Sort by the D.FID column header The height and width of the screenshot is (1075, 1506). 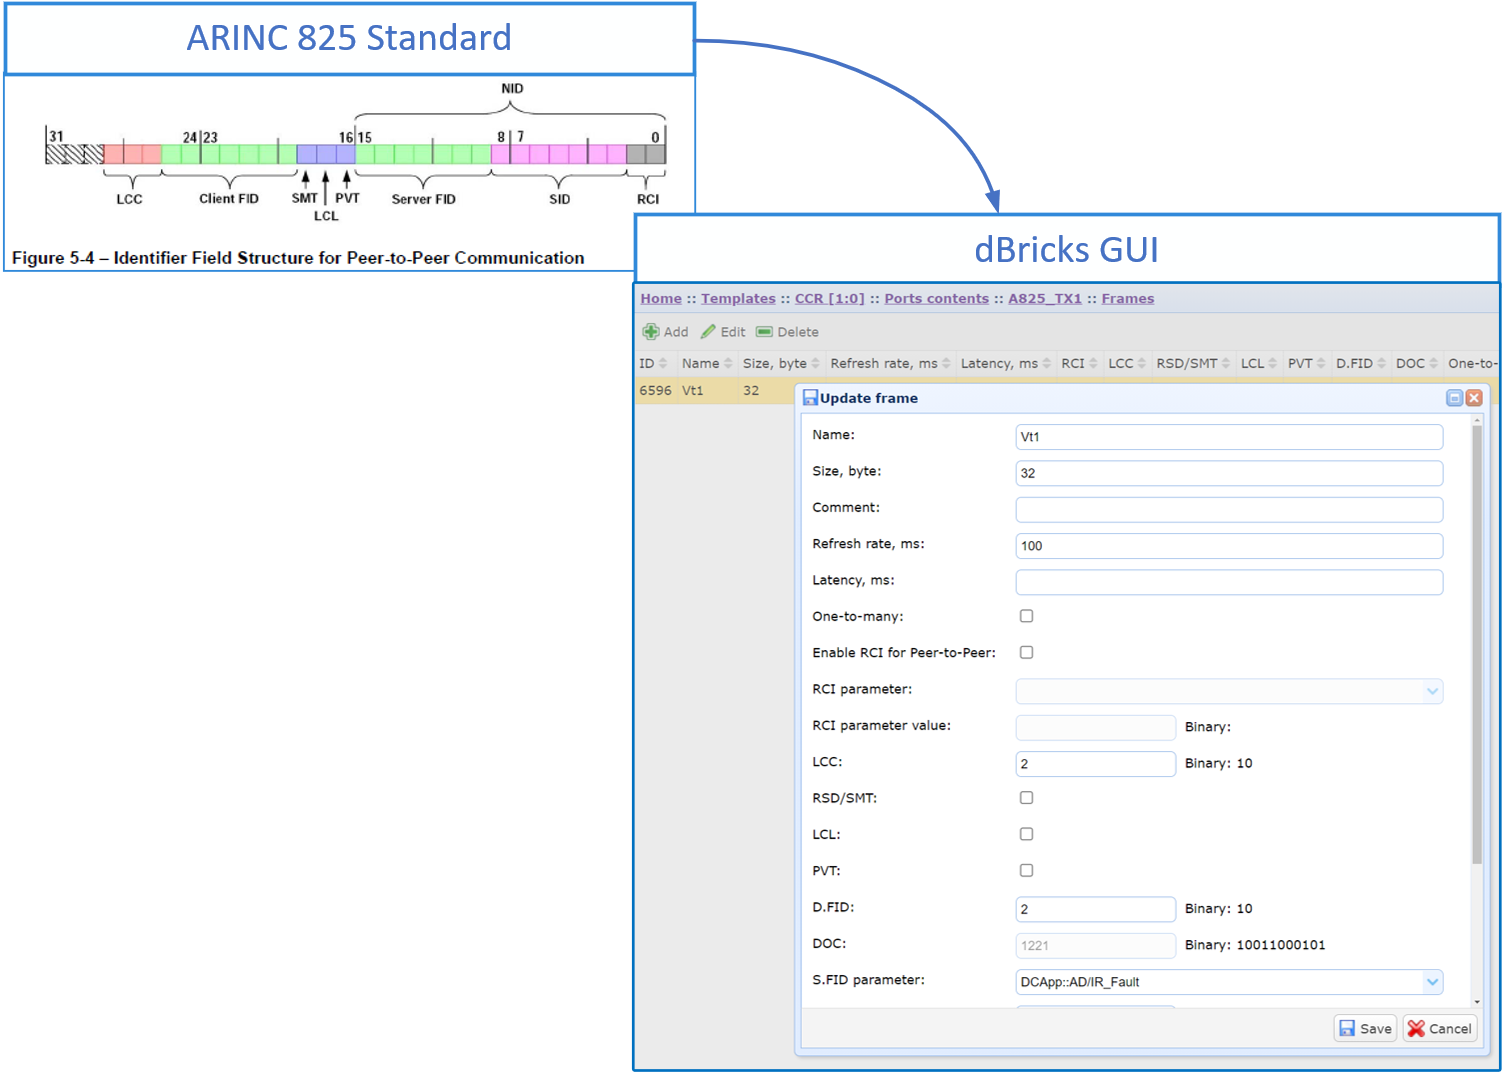(1361, 363)
